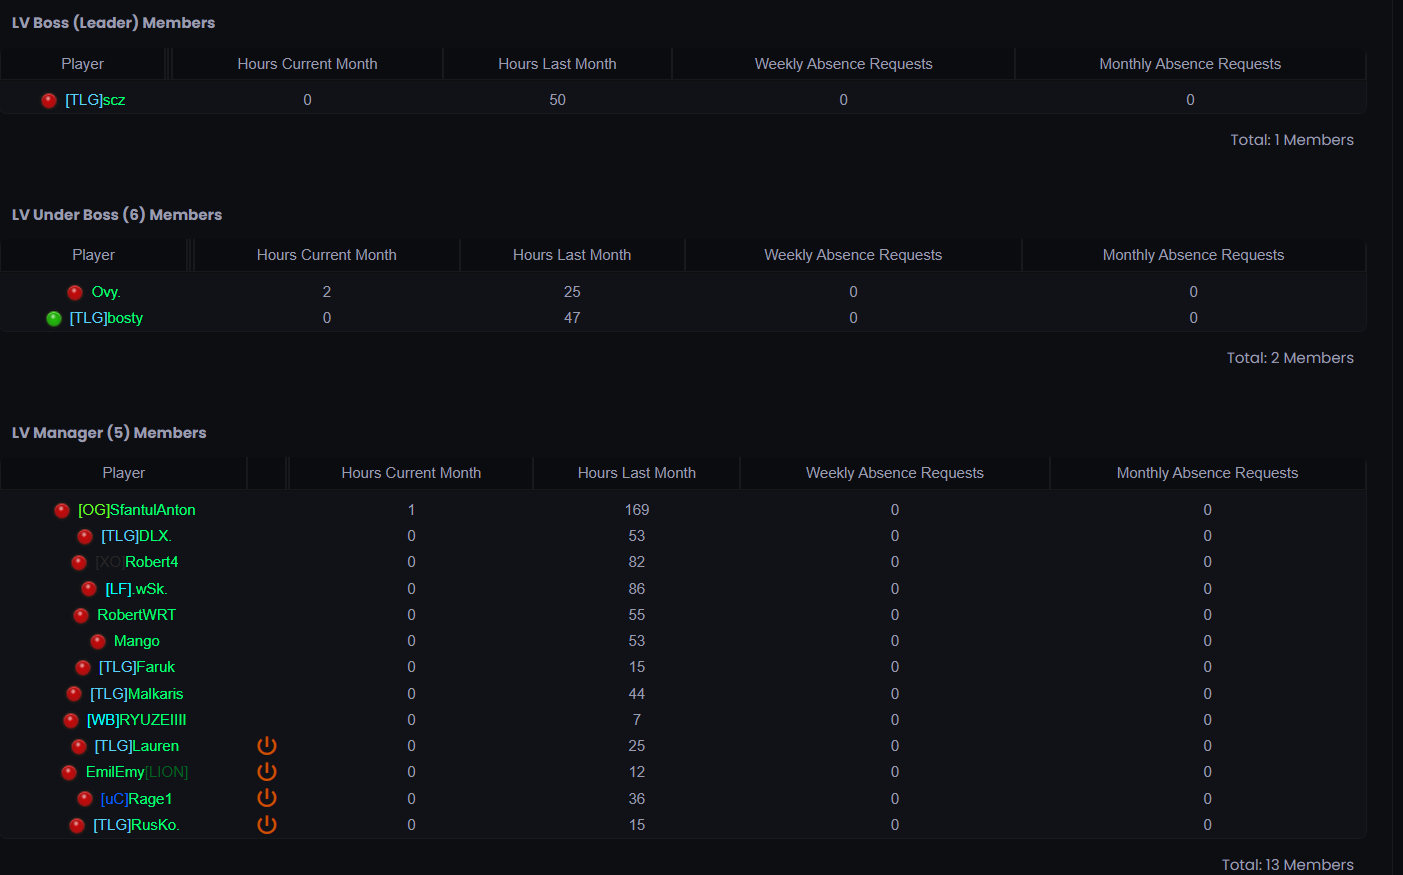Click the power icon beside [TLG]RusKo.
Viewport: 1403px width, 875px height.
(x=267, y=825)
